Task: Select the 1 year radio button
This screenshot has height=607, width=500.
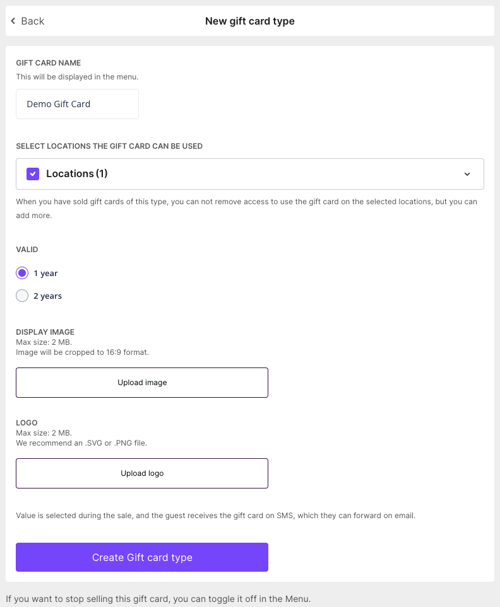Action: coord(22,273)
